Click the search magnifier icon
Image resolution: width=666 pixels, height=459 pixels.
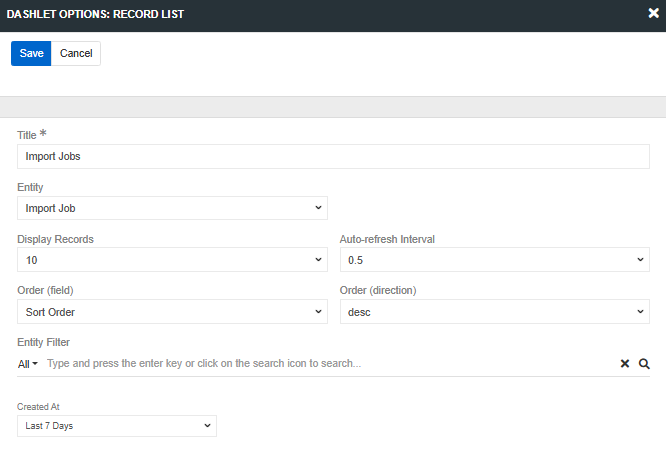(x=644, y=364)
